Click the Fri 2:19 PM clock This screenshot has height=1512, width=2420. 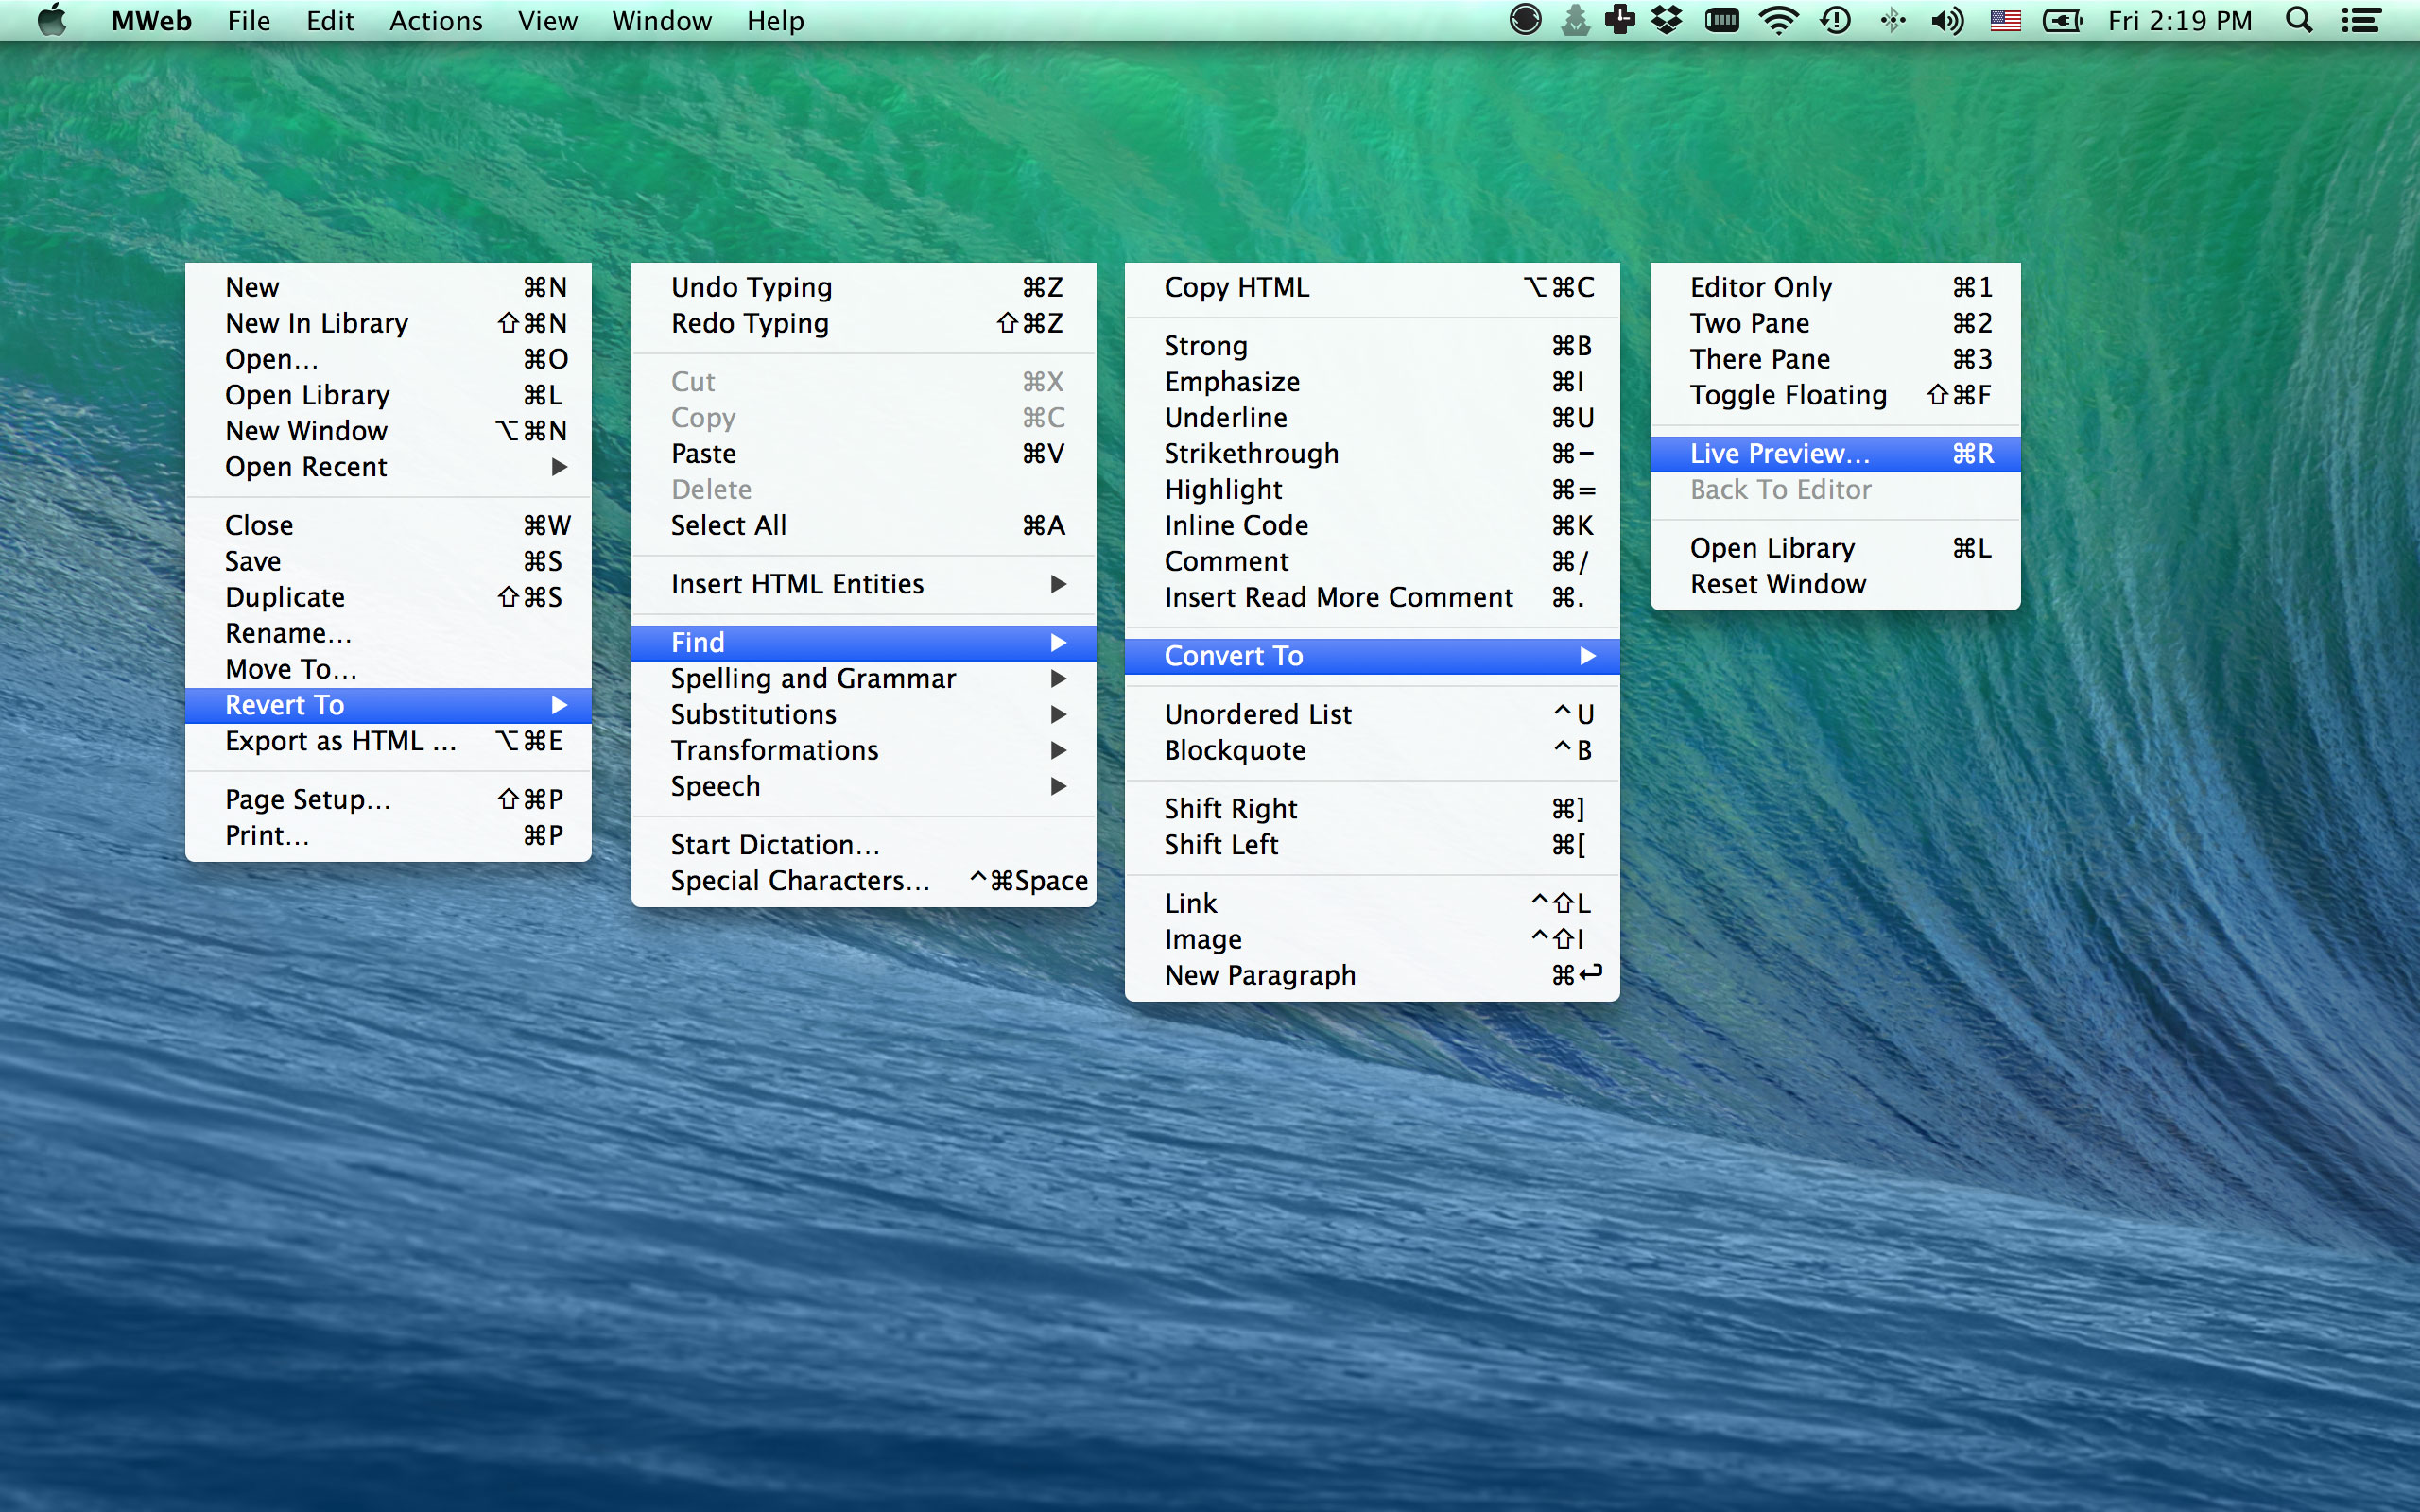[2180, 20]
